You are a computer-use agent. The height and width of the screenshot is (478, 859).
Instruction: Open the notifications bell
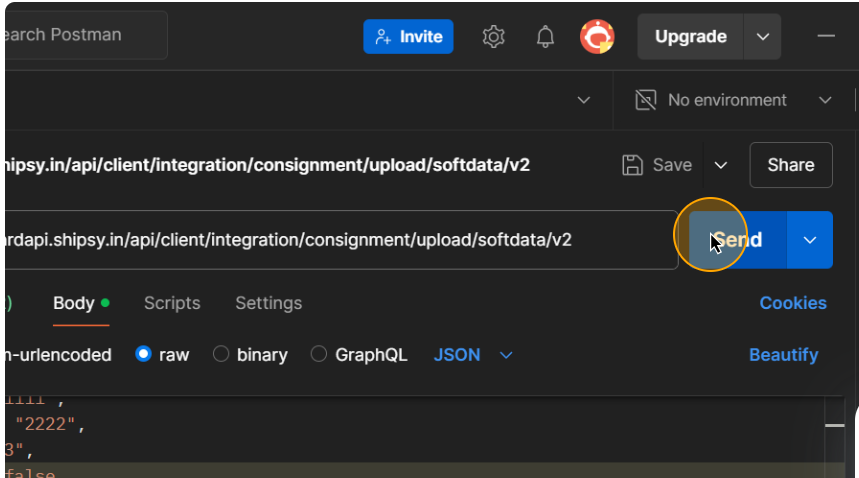click(545, 37)
